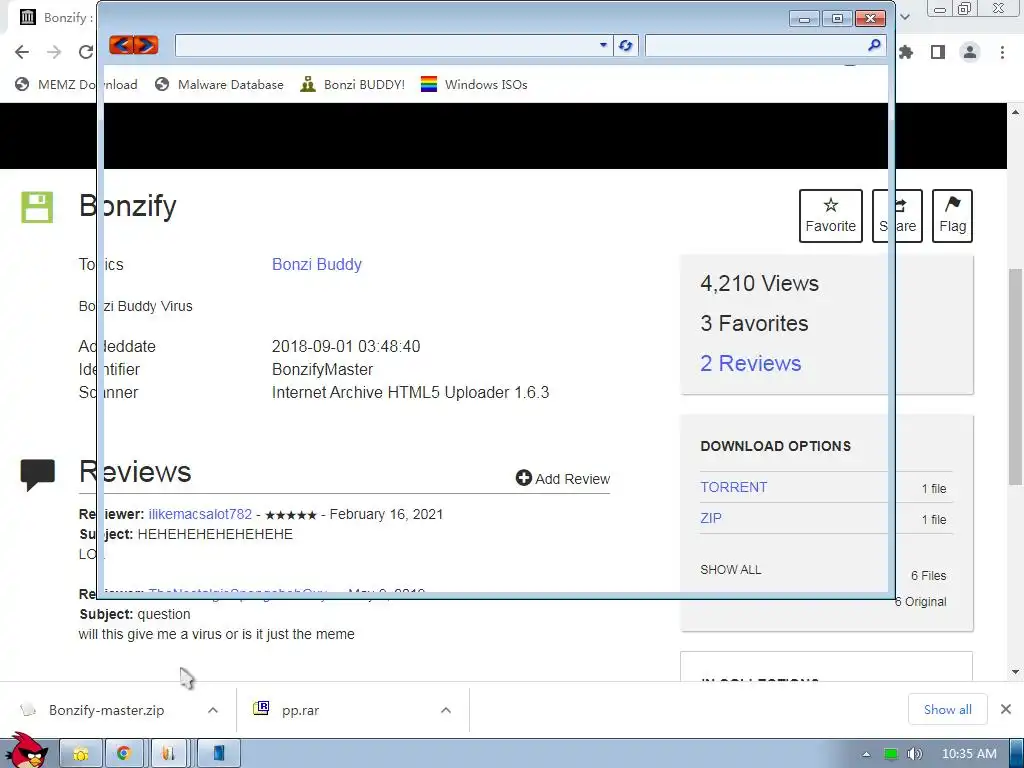Open Chrome extensions puzzle icon

[906, 52]
